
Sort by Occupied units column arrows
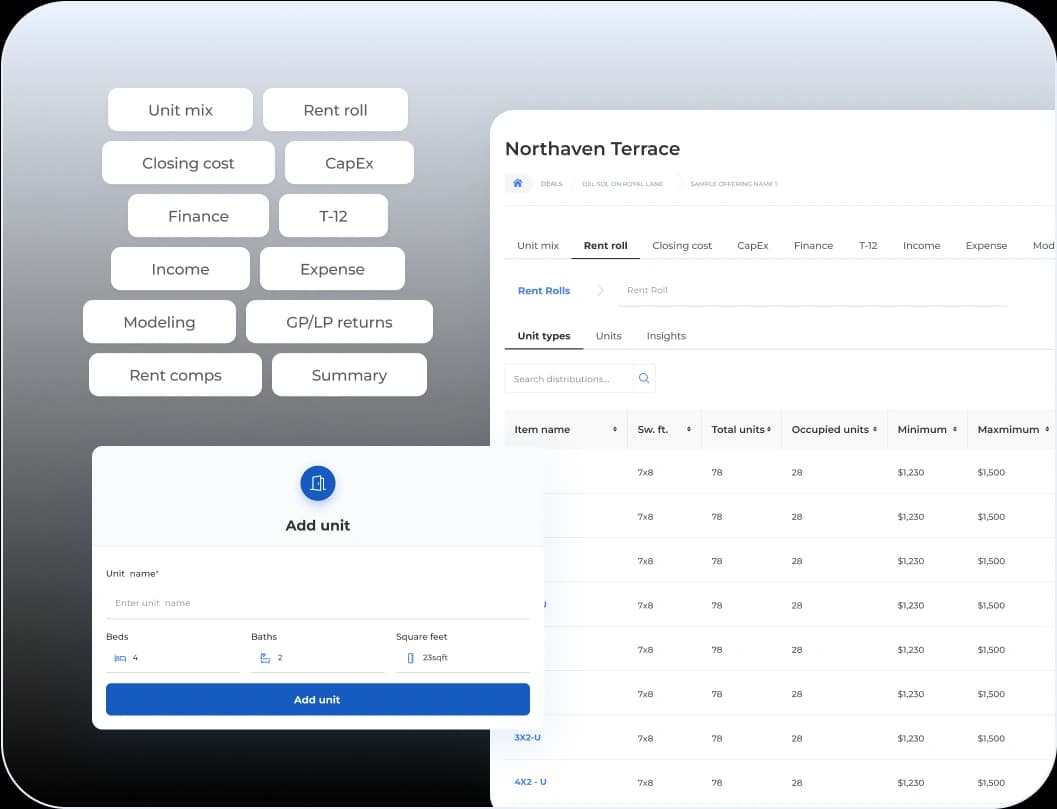pyautogui.click(x=875, y=430)
